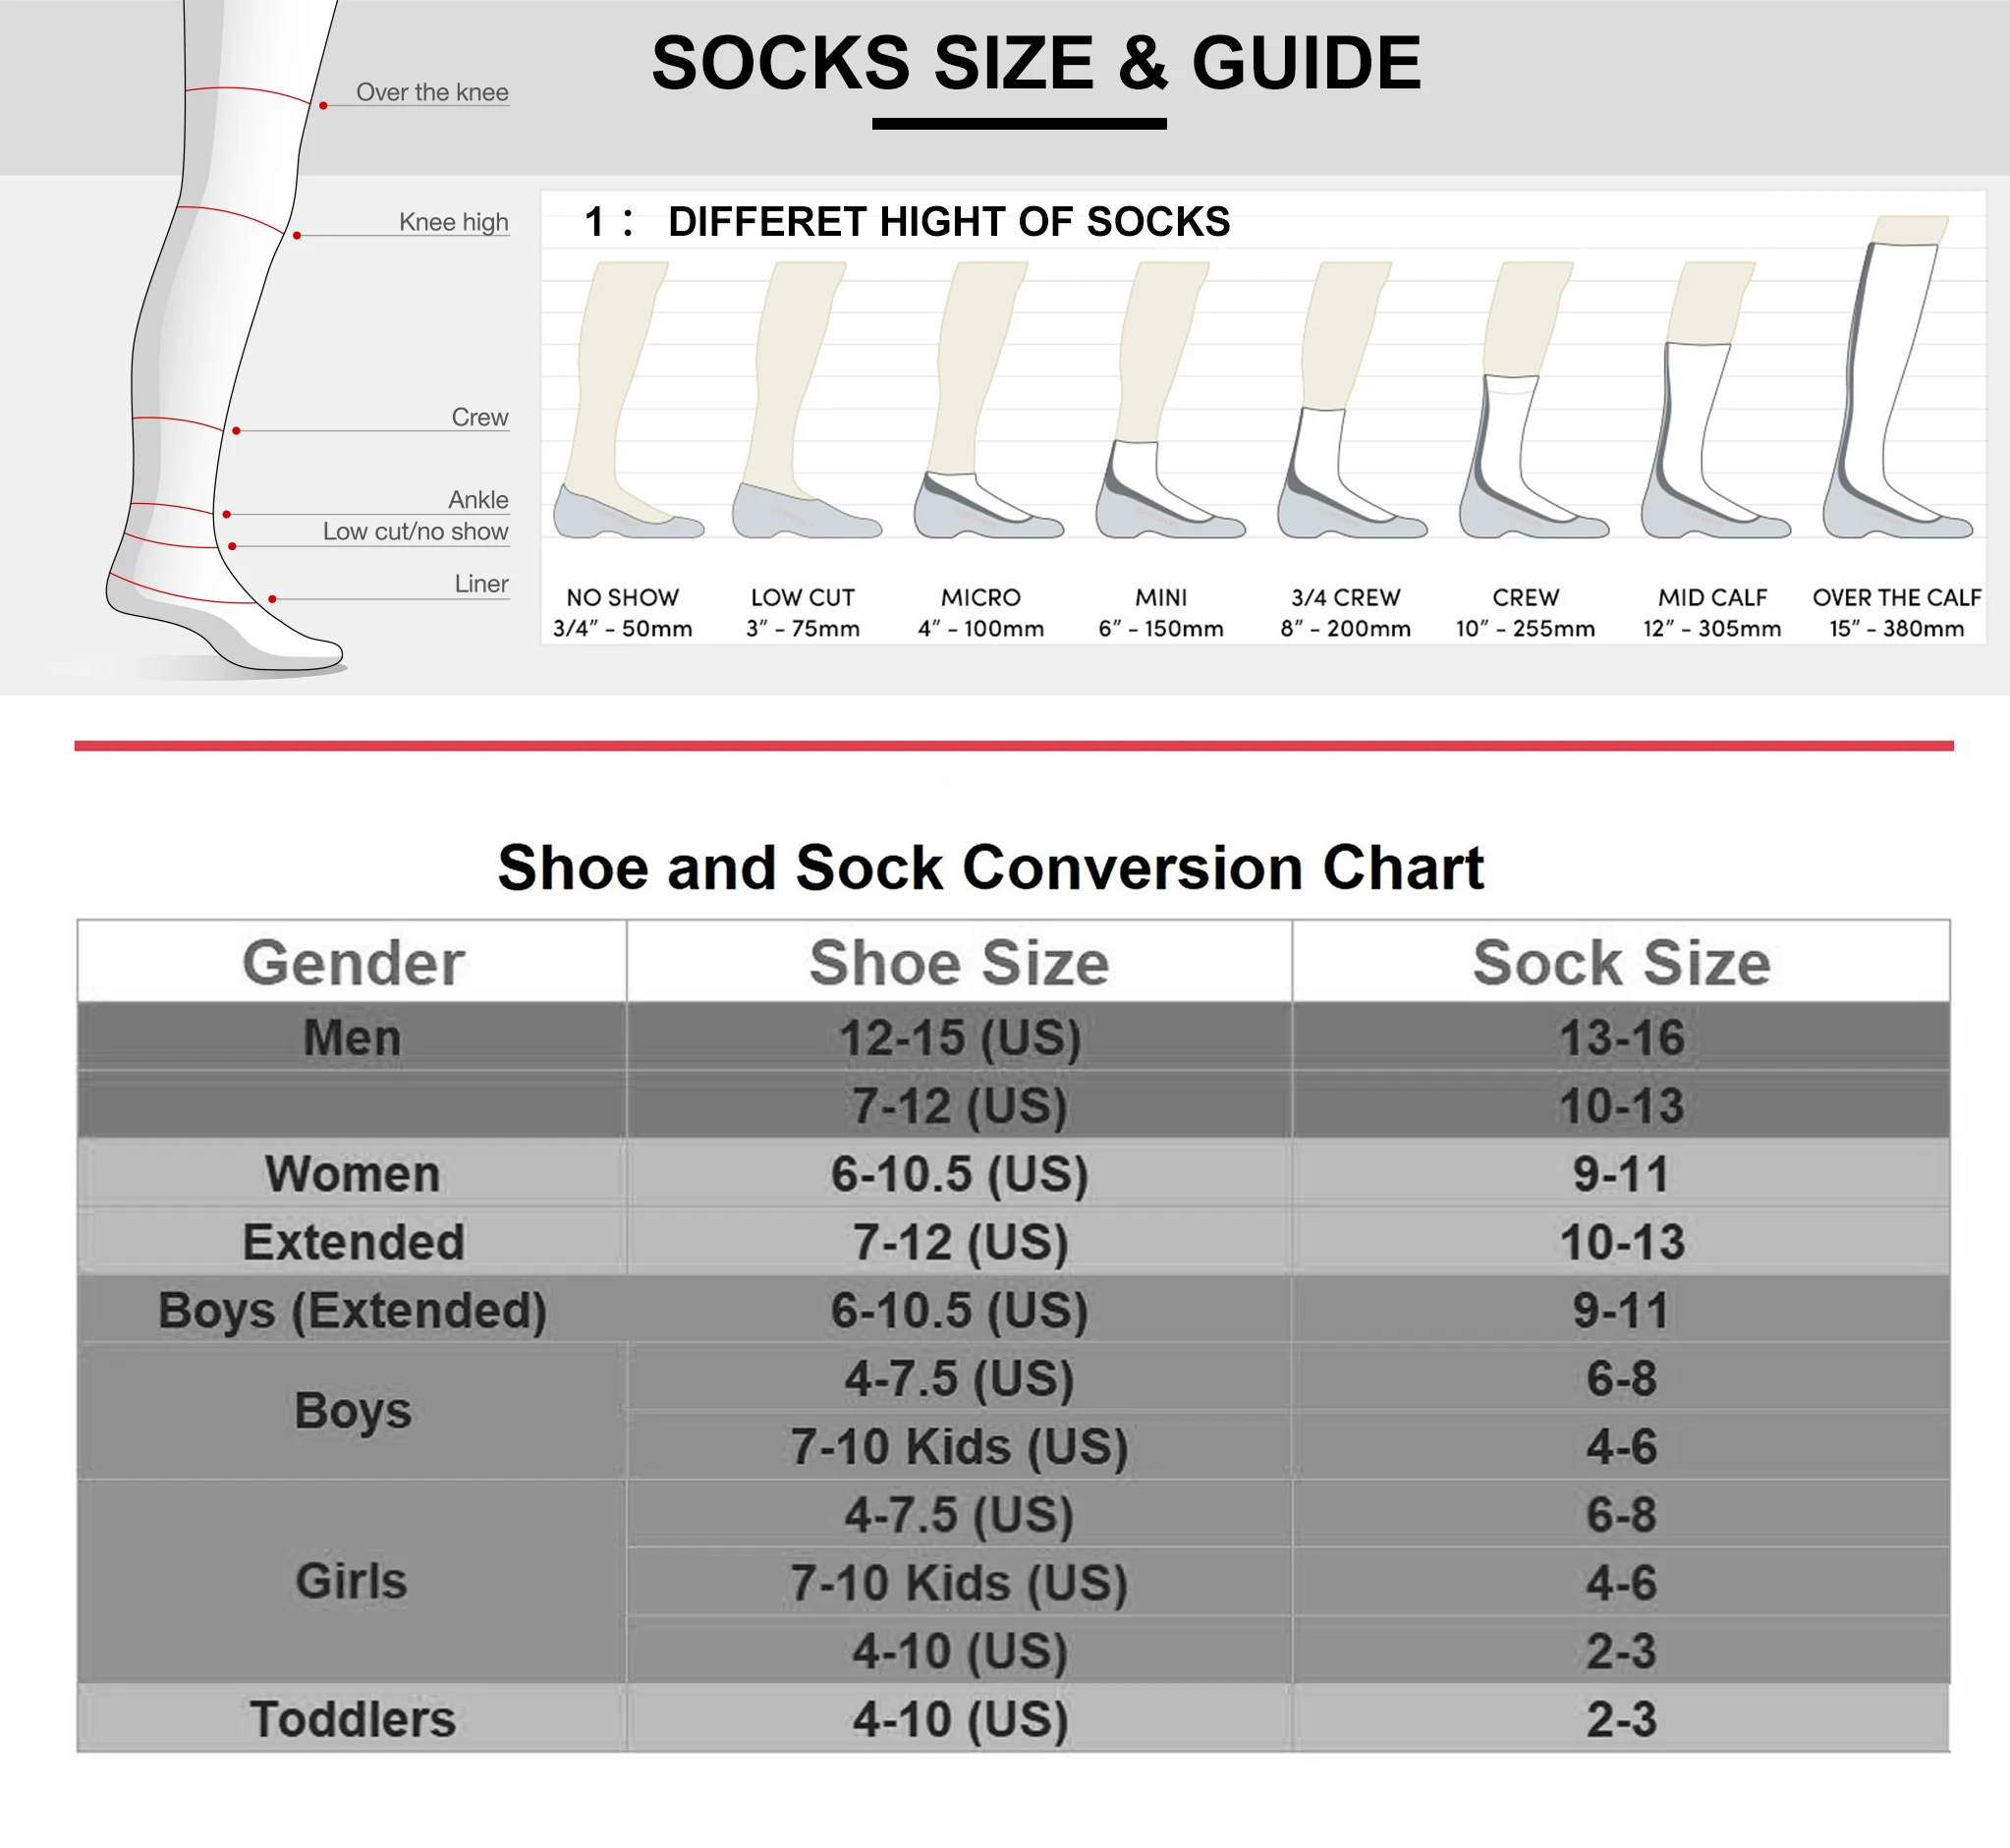The width and height of the screenshot is (2010, 1848).
Task: Select the Toddlers row in the chart
Action: coord(352,1719)
